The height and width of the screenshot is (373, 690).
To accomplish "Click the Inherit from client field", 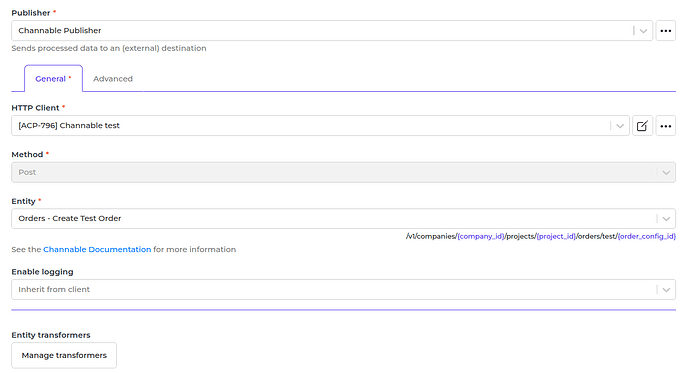I will pyautogui.click(x=343, y=289).
